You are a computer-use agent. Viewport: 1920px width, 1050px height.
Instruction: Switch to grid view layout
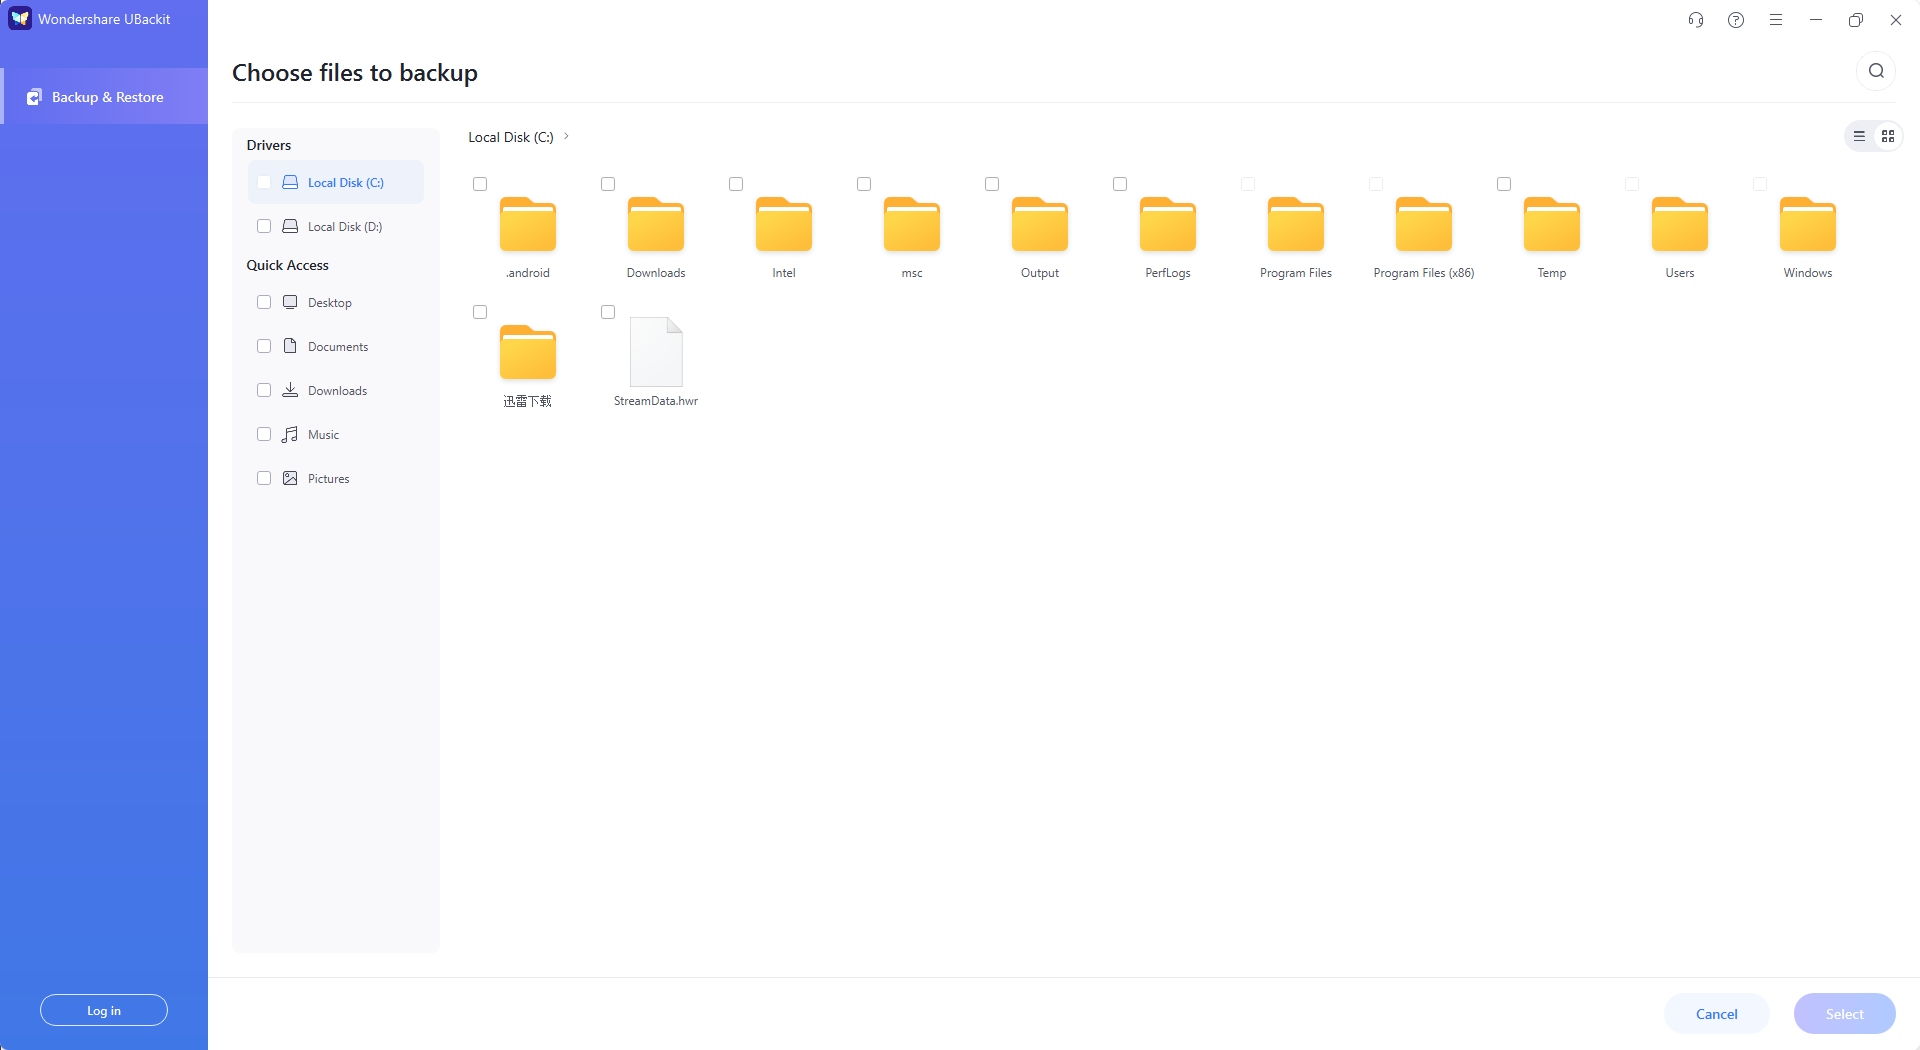point(1888,136)
